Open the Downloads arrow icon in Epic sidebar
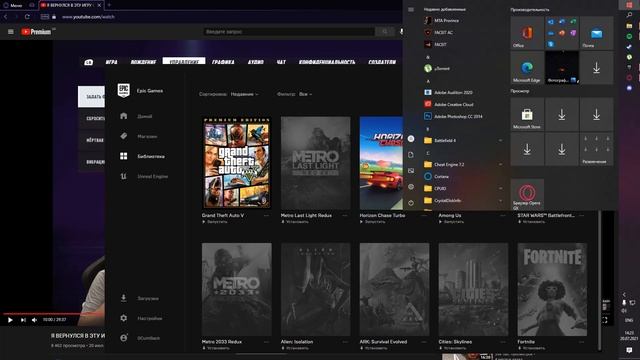Image resolution: width=640 pixels, height=360 pixels. point(124,298)
